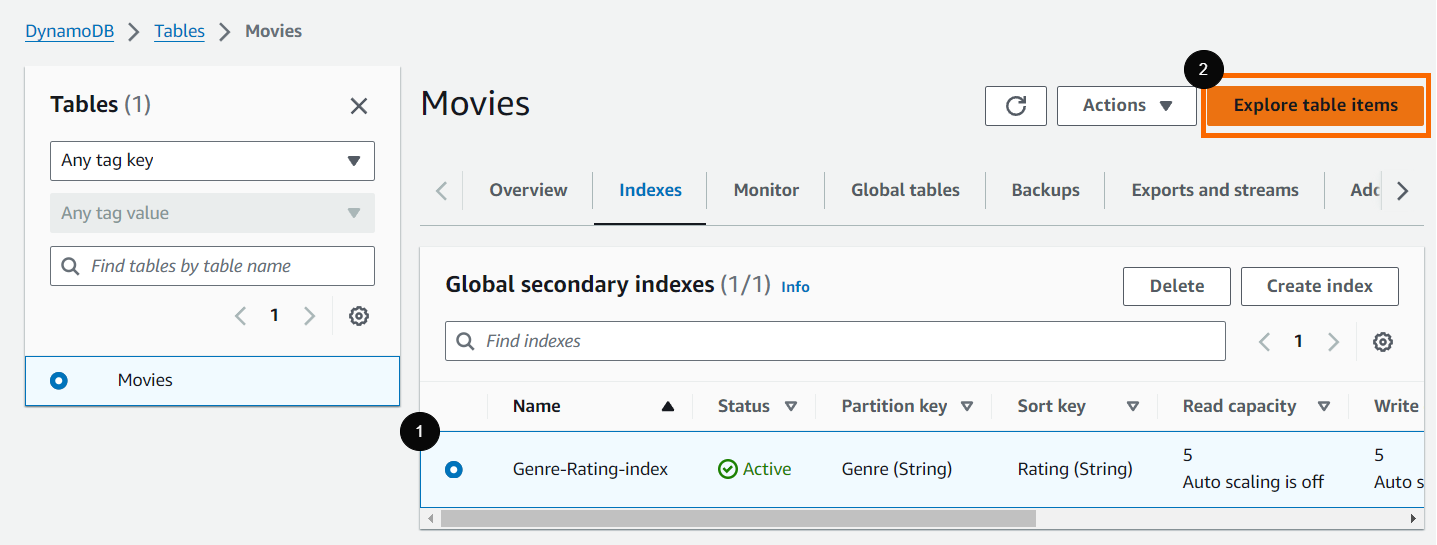Go to previous page in Tables panel
1437x545 pixels.
240,316
